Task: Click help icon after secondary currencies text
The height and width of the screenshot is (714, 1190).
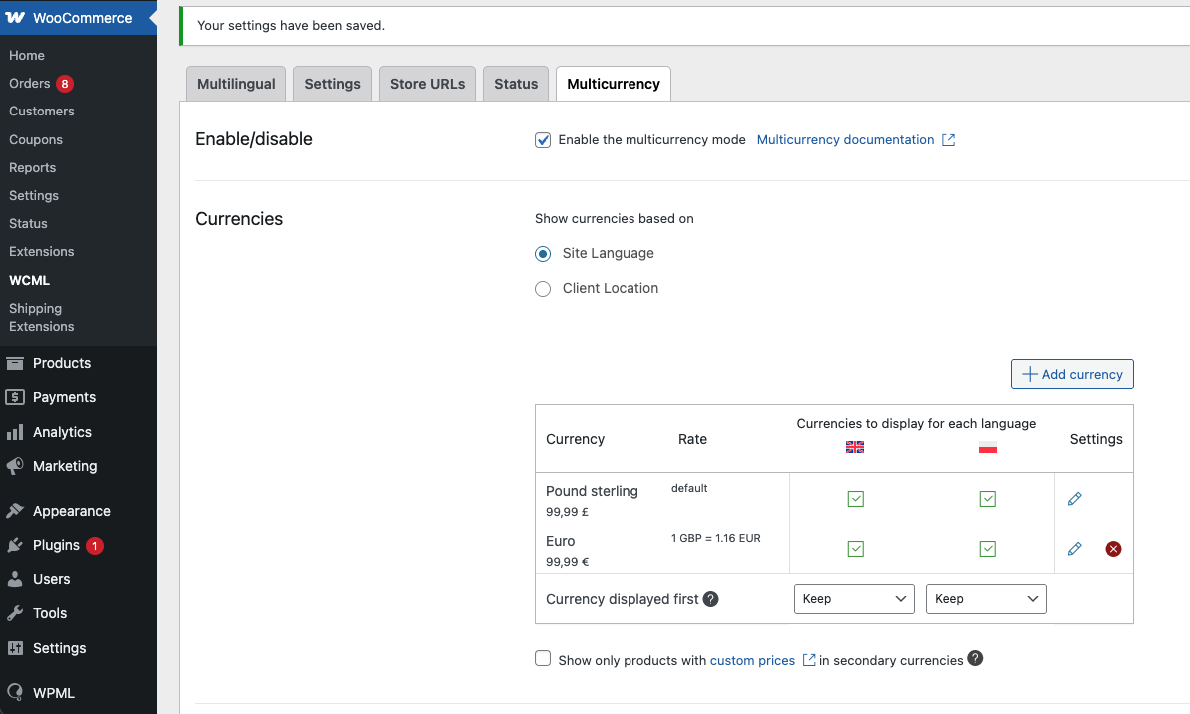Action: pyautogui.click(x=975, y=659)
